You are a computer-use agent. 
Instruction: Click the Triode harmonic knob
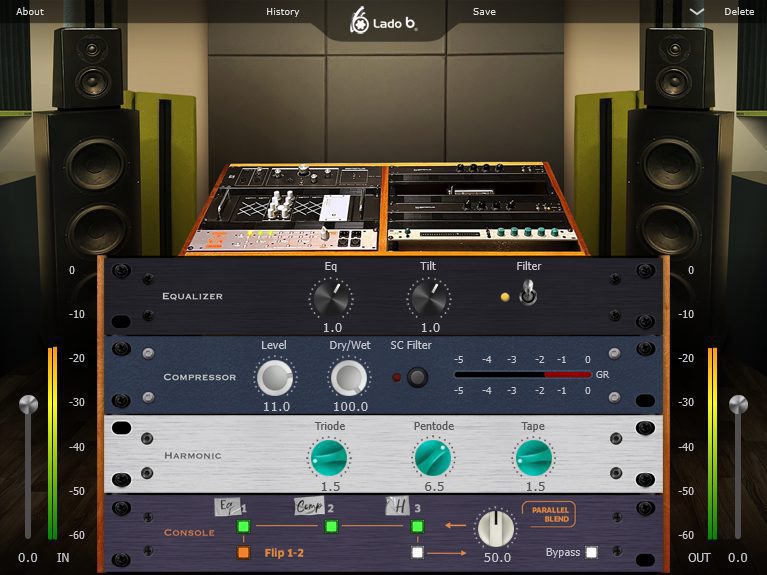[330, 459]
